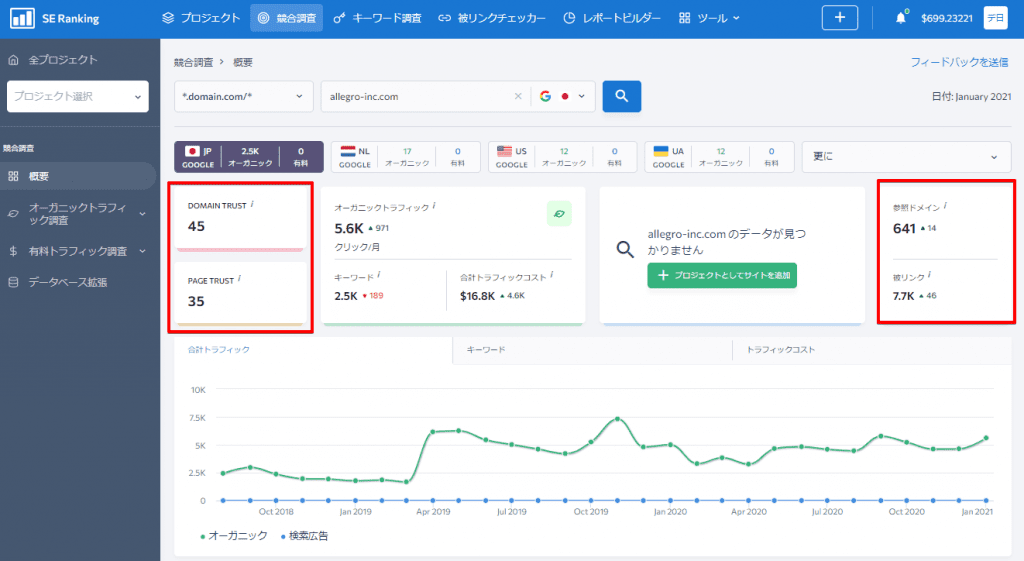The width and height of the screenshot is (1024, 561).
Task: Open the 更に regions dropdown
Action: [906, 157]
